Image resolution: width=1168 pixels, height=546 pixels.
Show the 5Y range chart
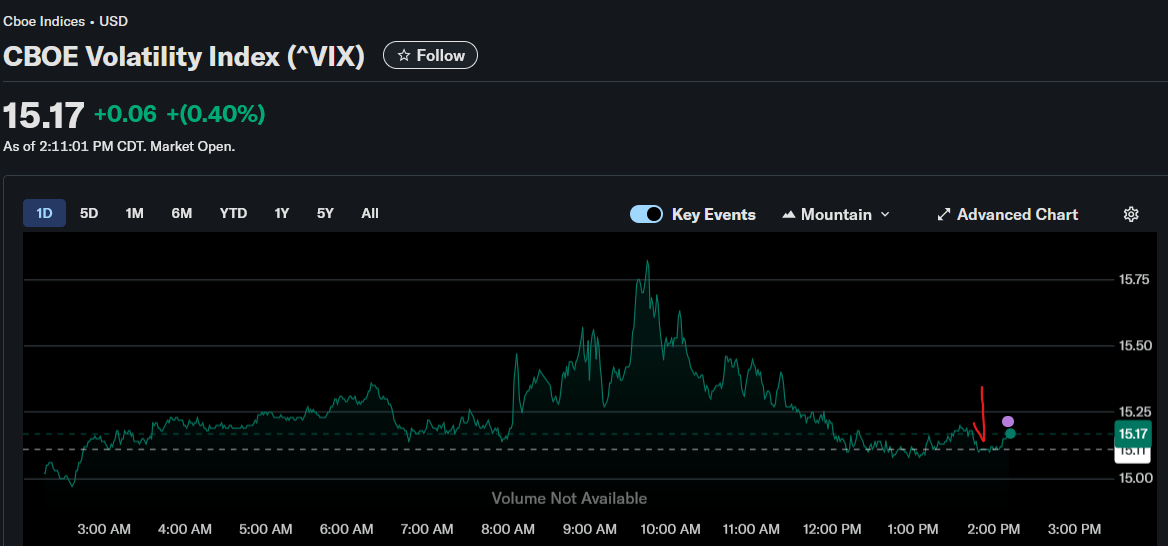pos(326,213)
